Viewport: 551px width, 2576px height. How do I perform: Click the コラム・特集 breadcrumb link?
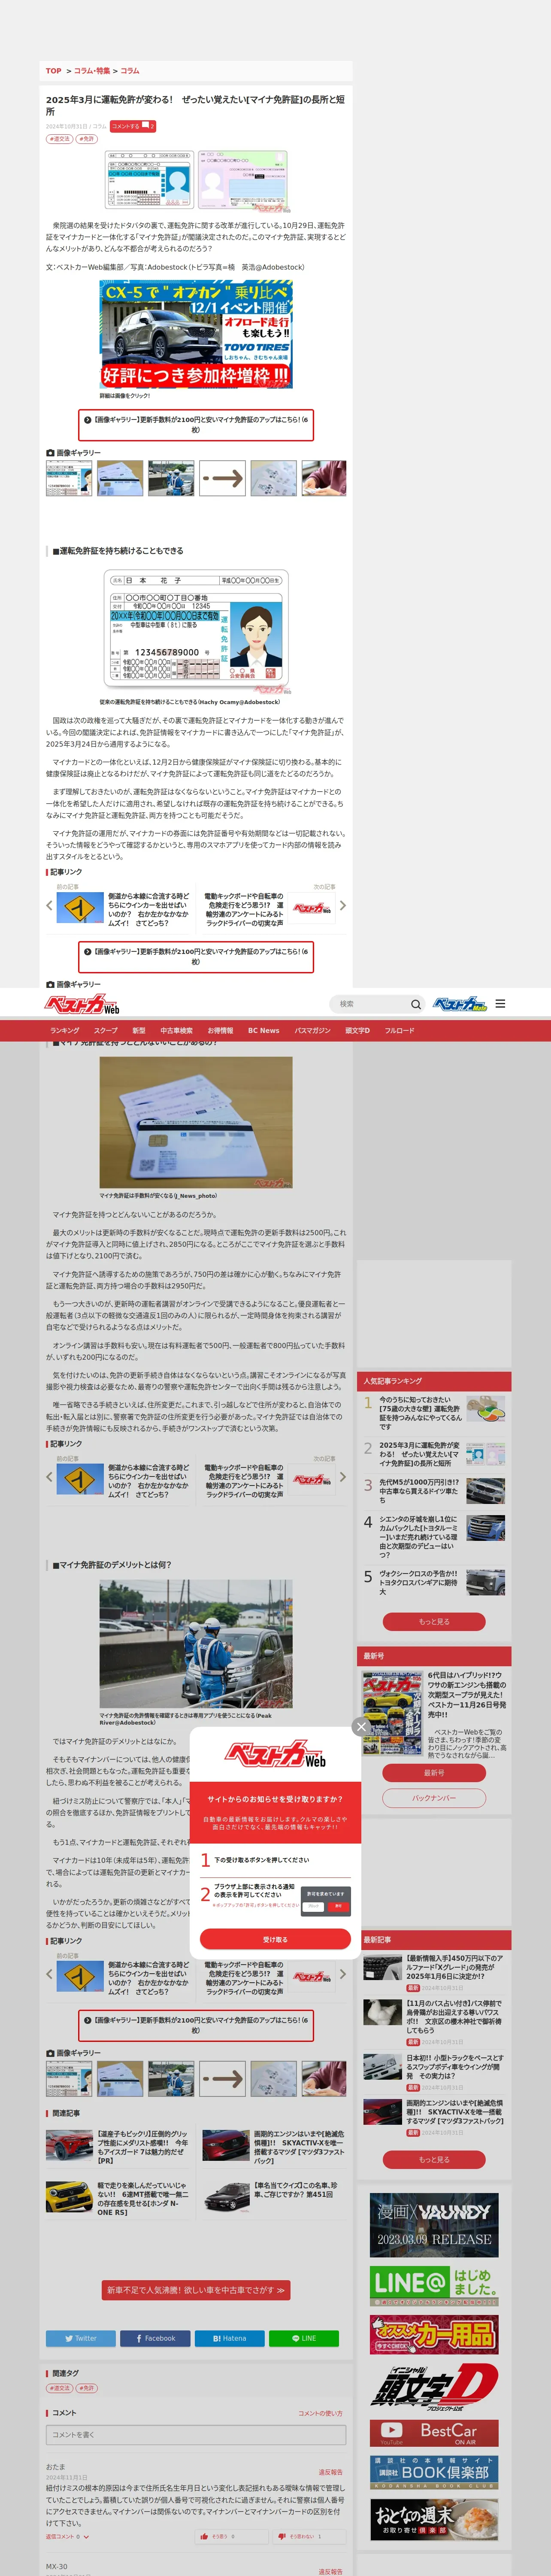(92, 71)
